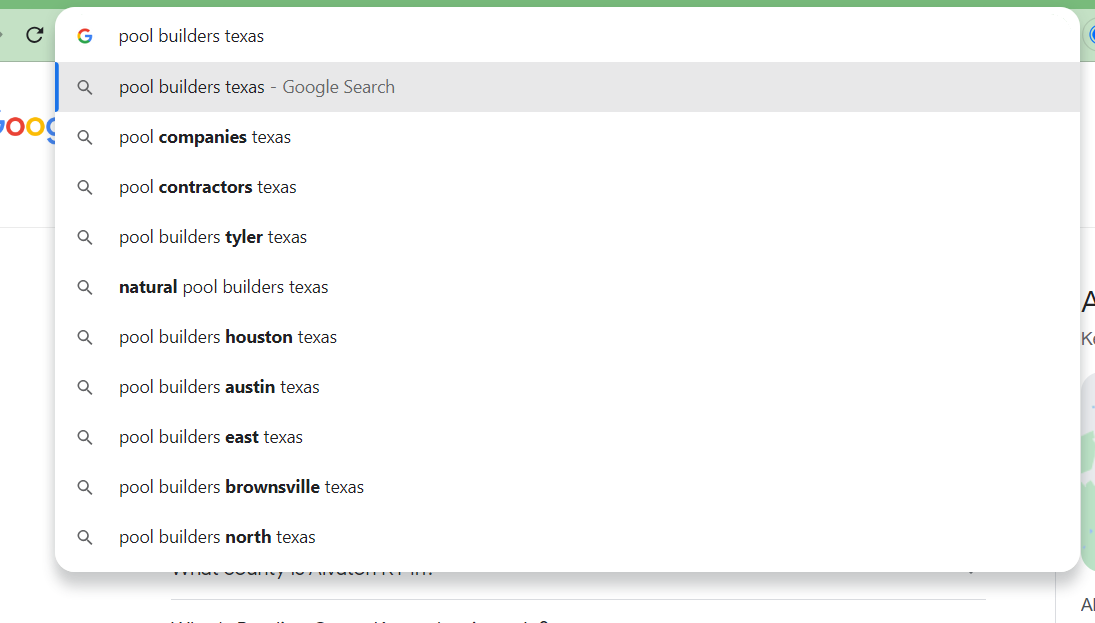Click the browser reload button
This screenshot has width=1095, height=623.
point(34,35)
